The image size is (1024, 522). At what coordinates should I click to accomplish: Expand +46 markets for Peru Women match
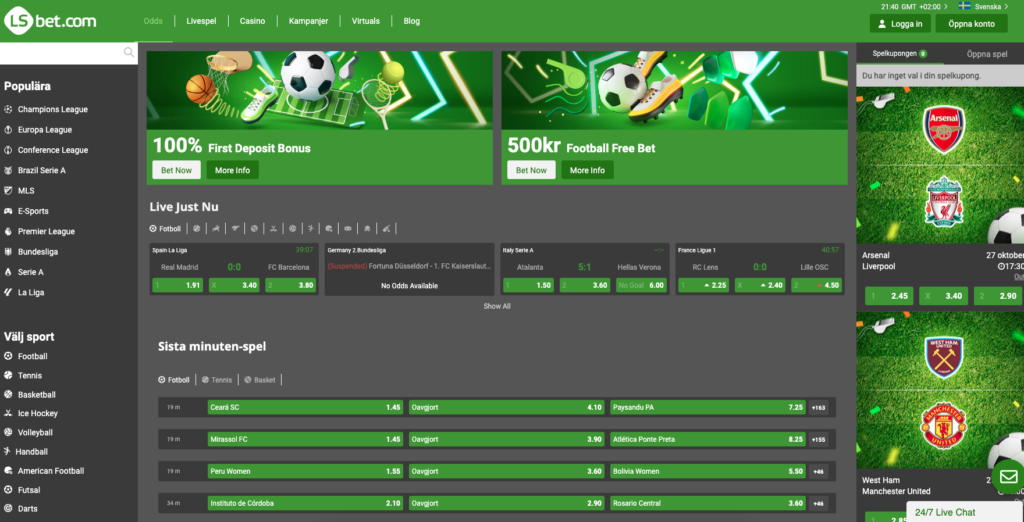(x=818, y=471)
